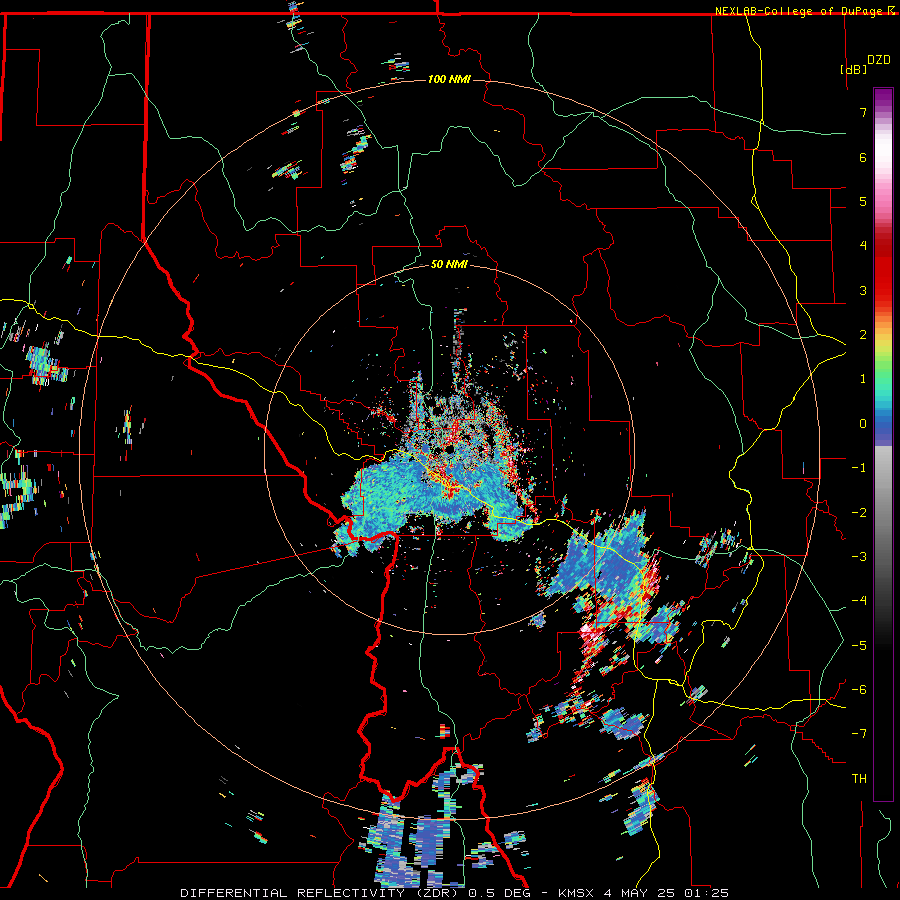Click the 4 value on the color scale
The image size is (900, 900).
863,246
